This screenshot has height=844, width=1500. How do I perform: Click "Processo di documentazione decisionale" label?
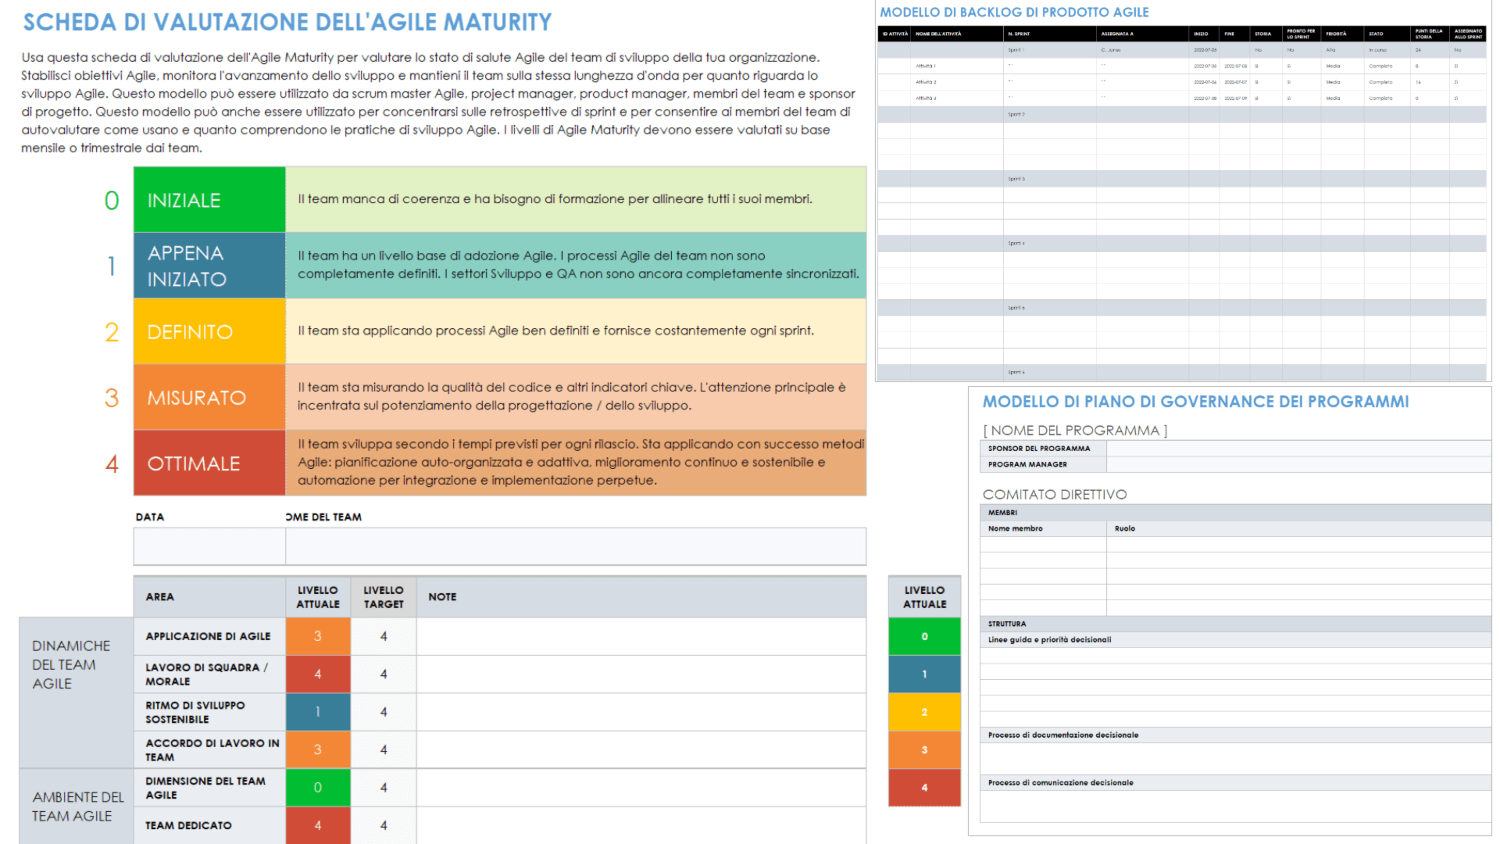(1063, 735)
